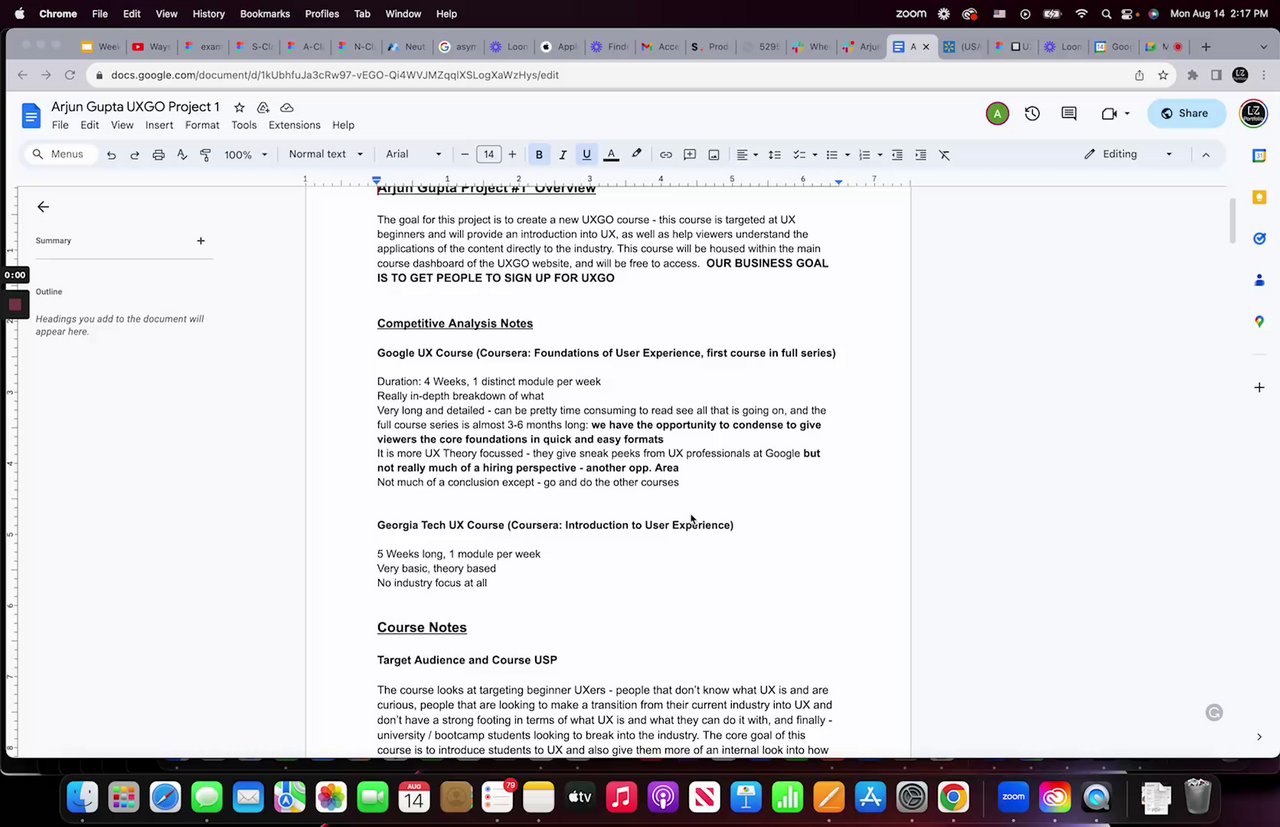Open Google Keep side panel icon
The image size is (1280, 827).
click(x=1259, y=197)
